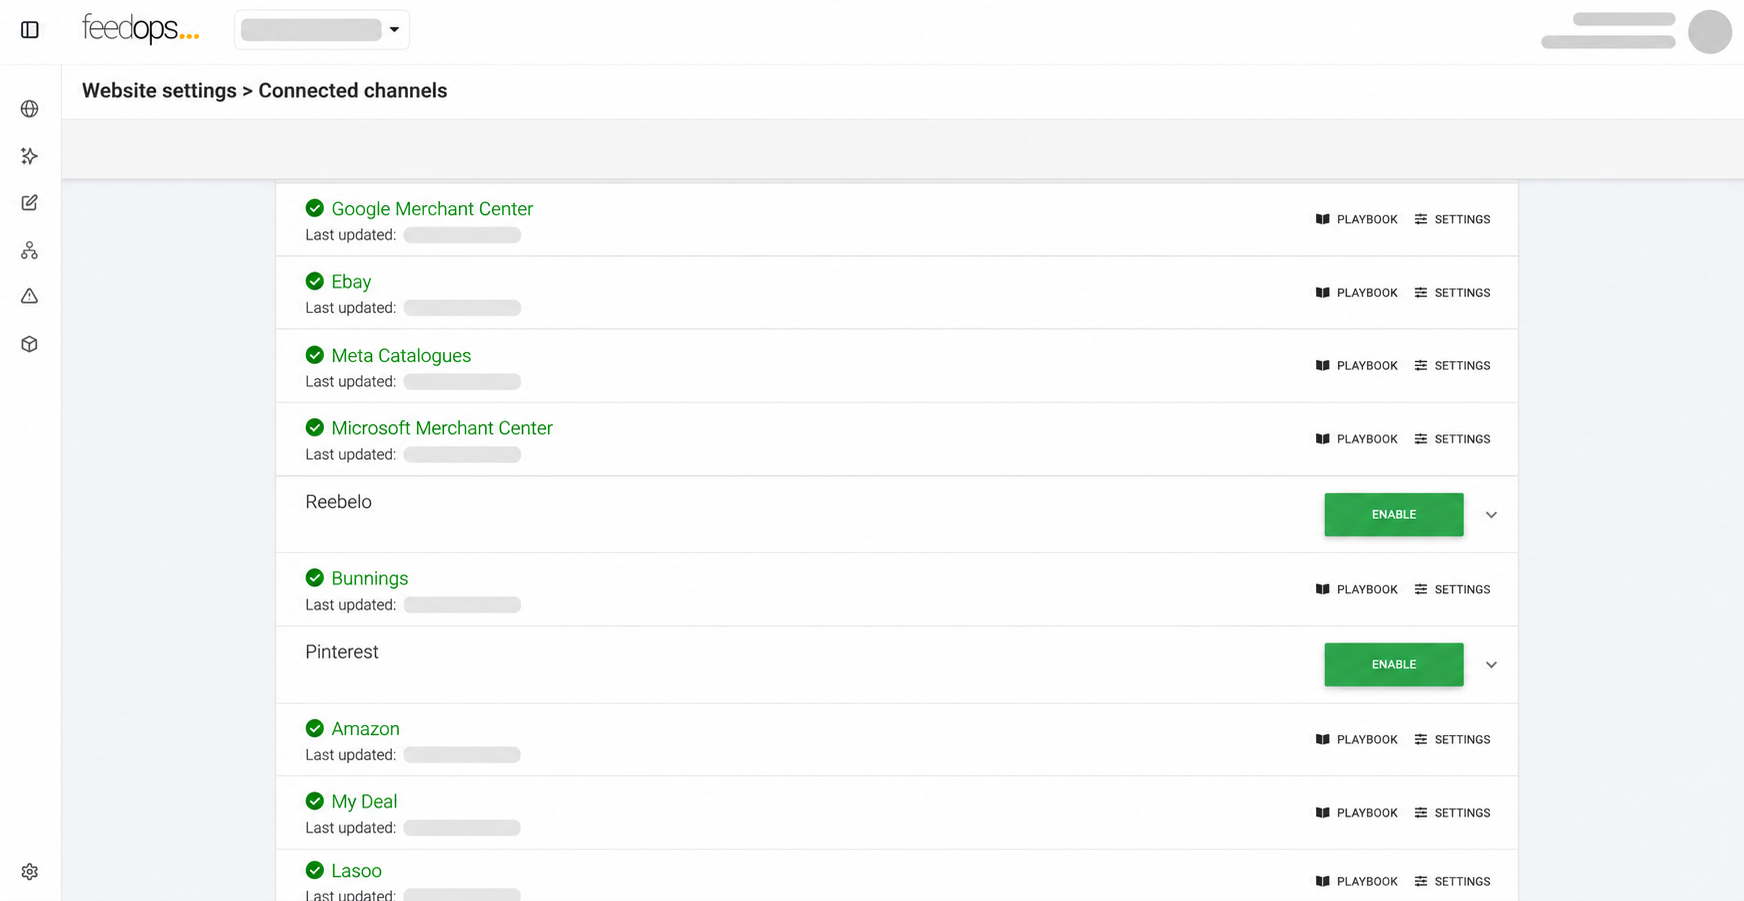Click the My Deal channel name

click(364, 802)
